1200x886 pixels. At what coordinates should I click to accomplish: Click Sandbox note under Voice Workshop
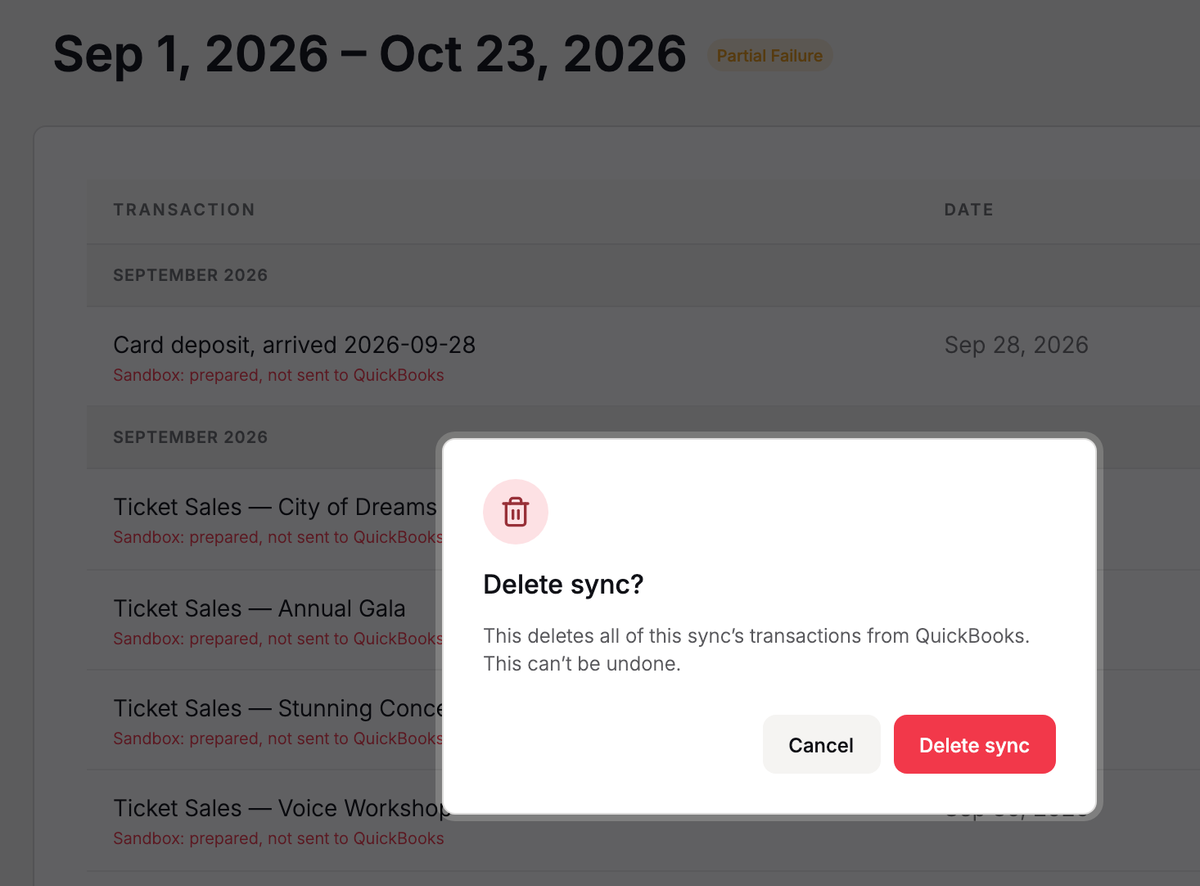pyautogui.click(x=278, y=839)
